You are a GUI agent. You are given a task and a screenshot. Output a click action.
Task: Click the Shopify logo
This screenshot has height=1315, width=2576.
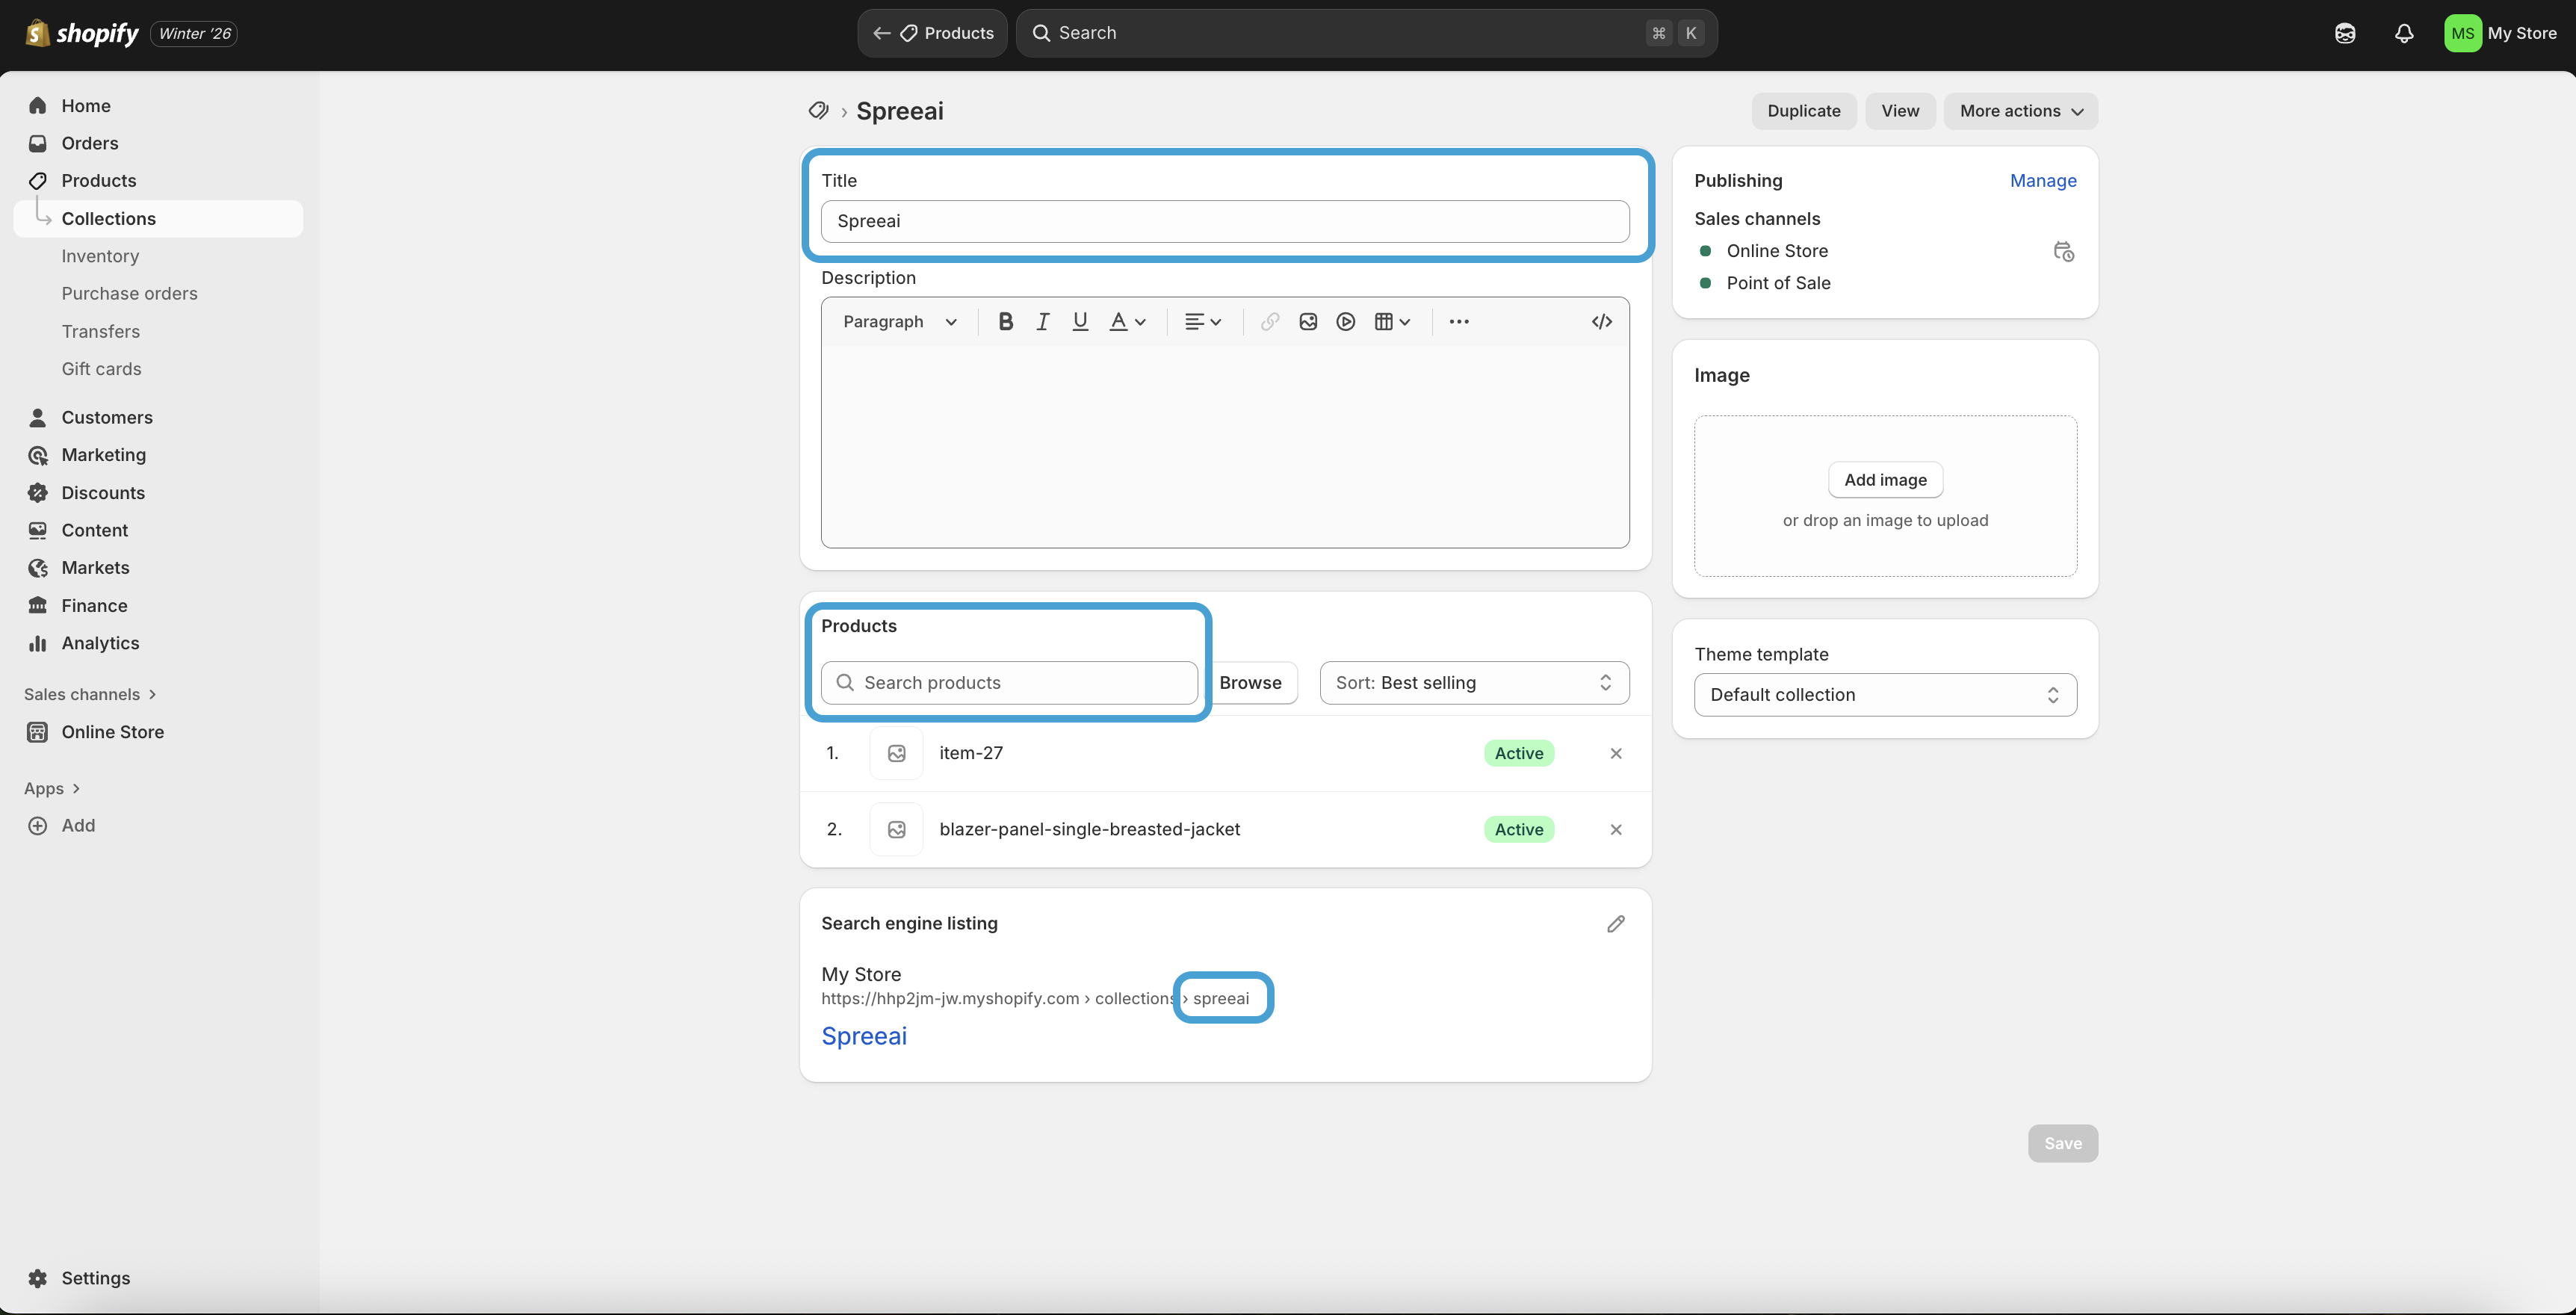click(82, 33)
